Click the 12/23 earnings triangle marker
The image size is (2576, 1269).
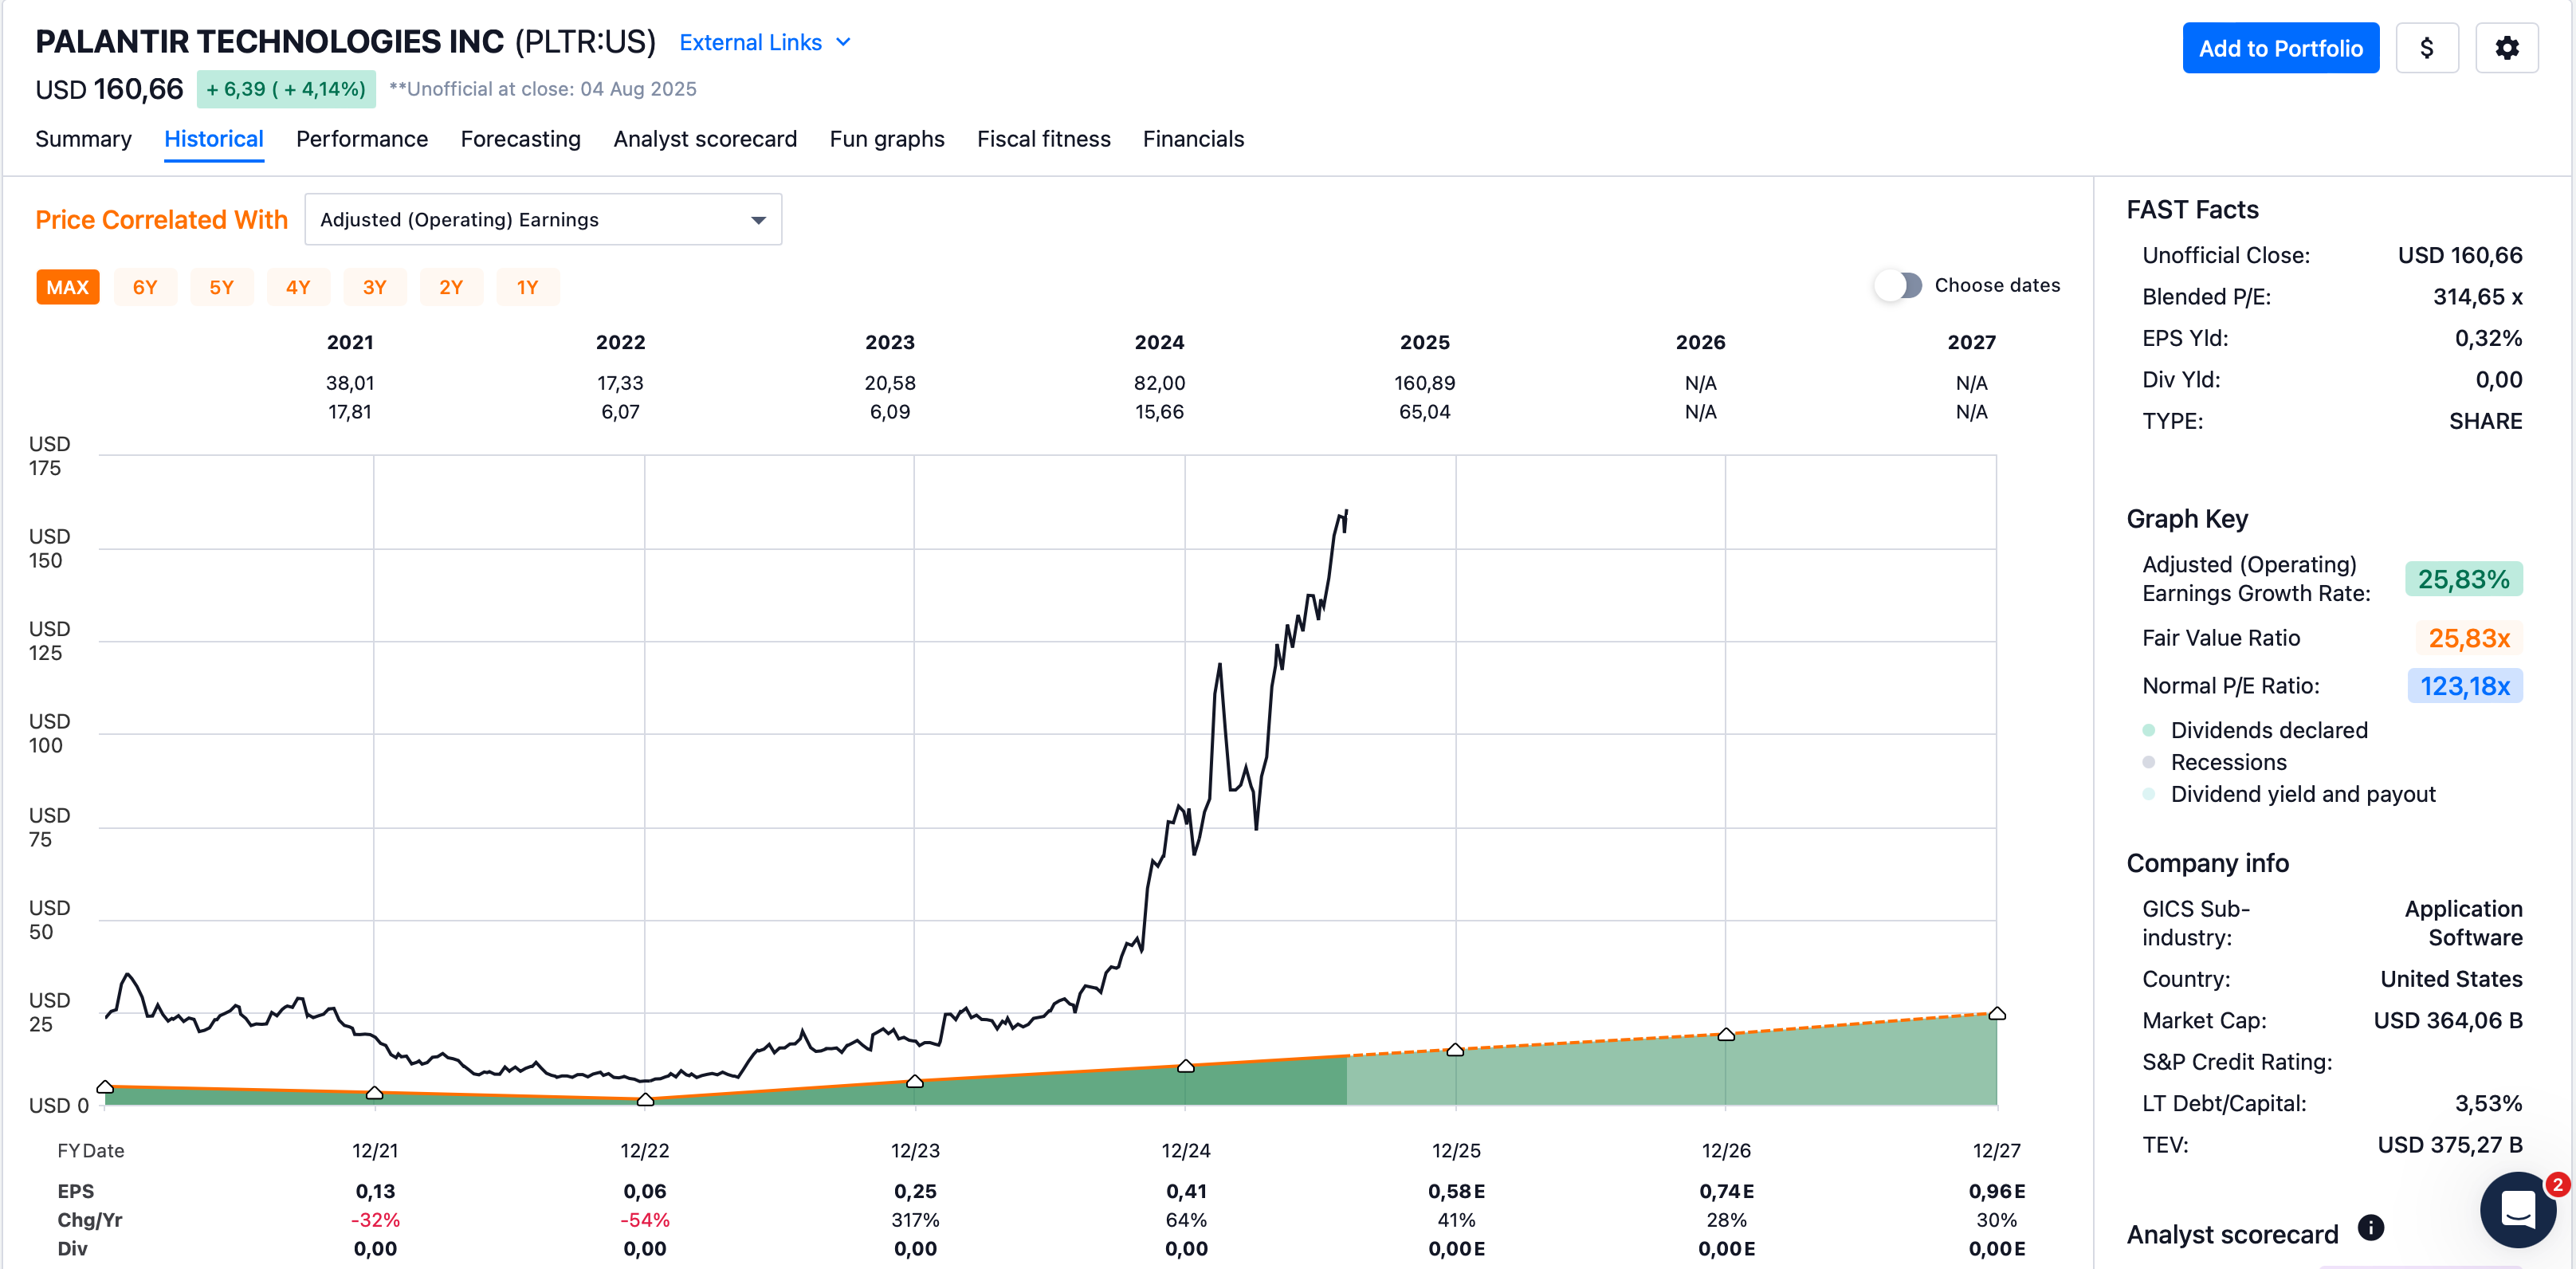tap(914, 1081)
